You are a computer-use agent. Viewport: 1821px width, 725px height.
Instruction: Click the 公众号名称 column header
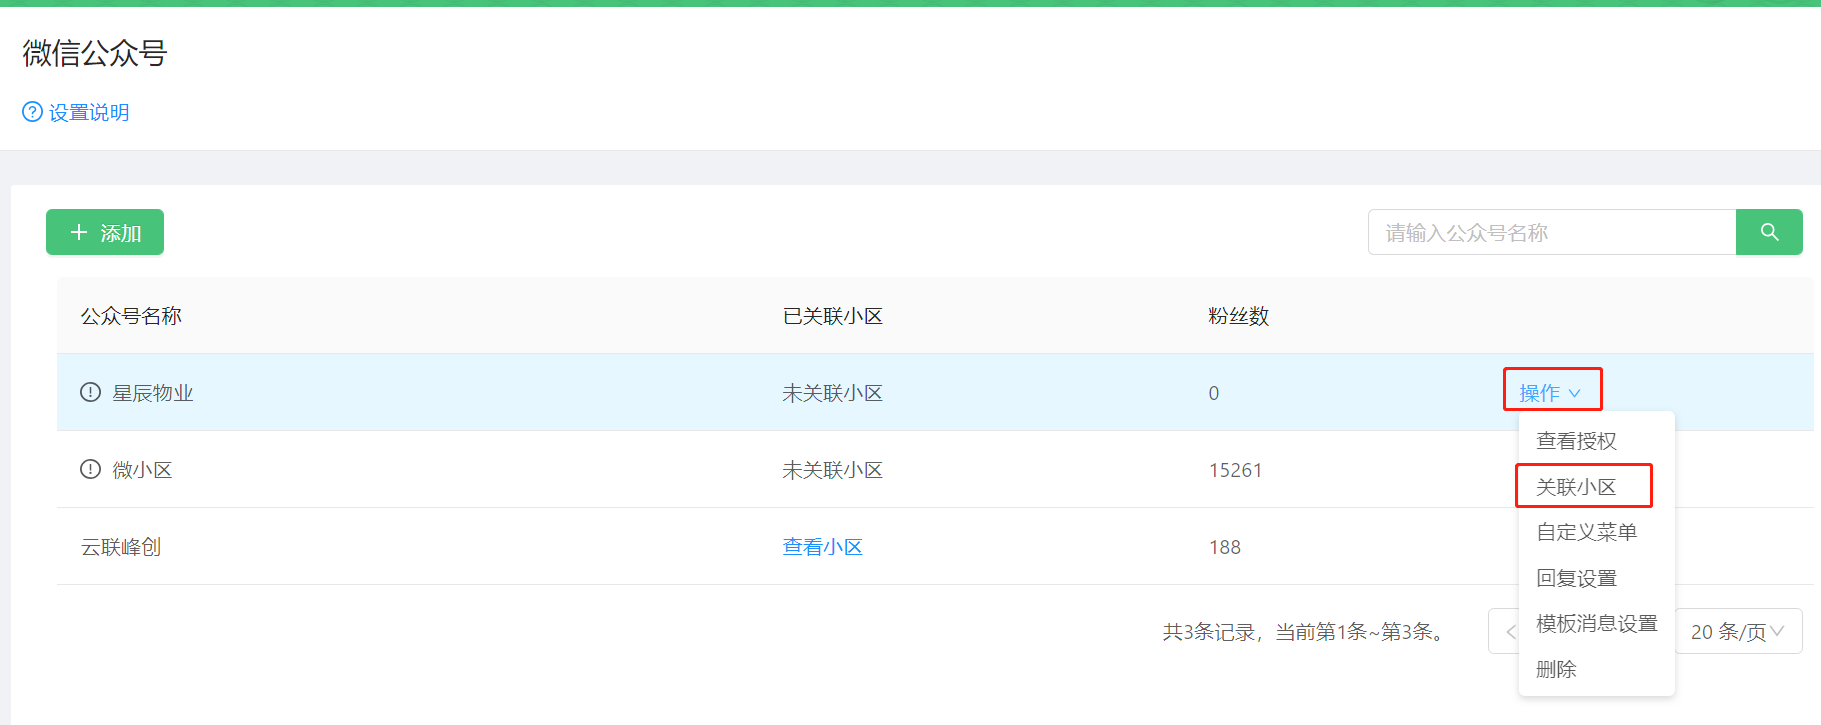(131, 316)
